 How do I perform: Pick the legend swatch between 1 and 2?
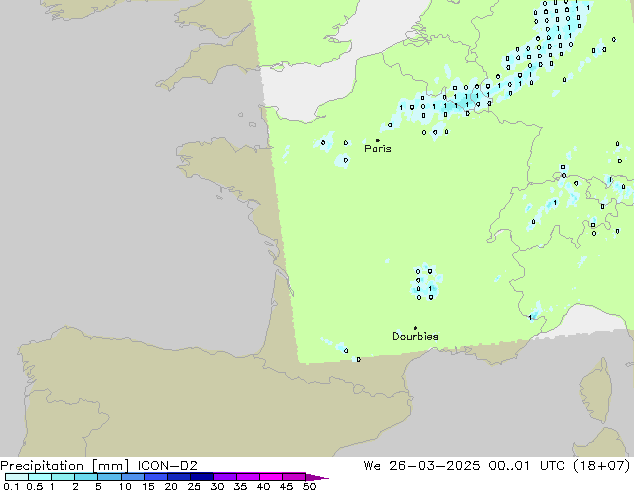point(63,477)
